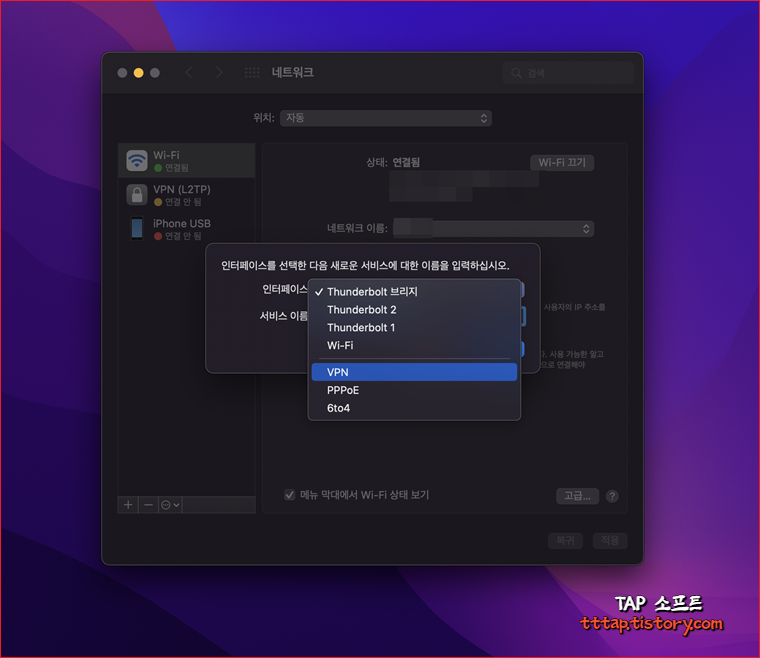Pick 6to4 interface option

click(414, 408)
